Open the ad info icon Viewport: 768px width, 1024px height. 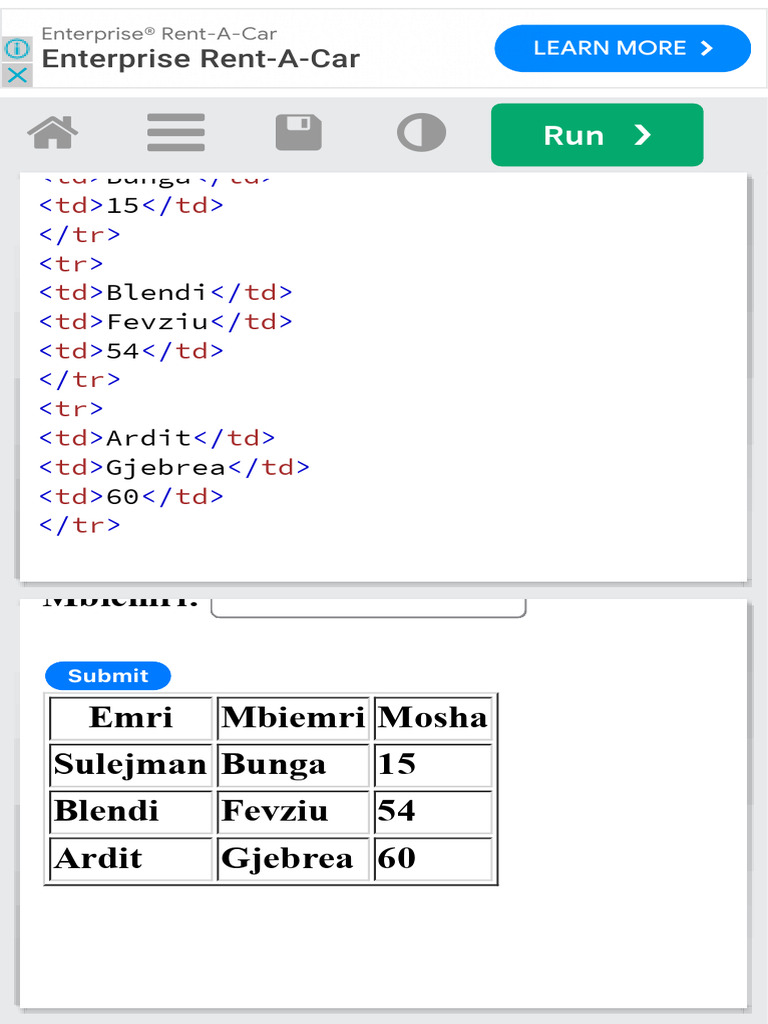(17, 48)
